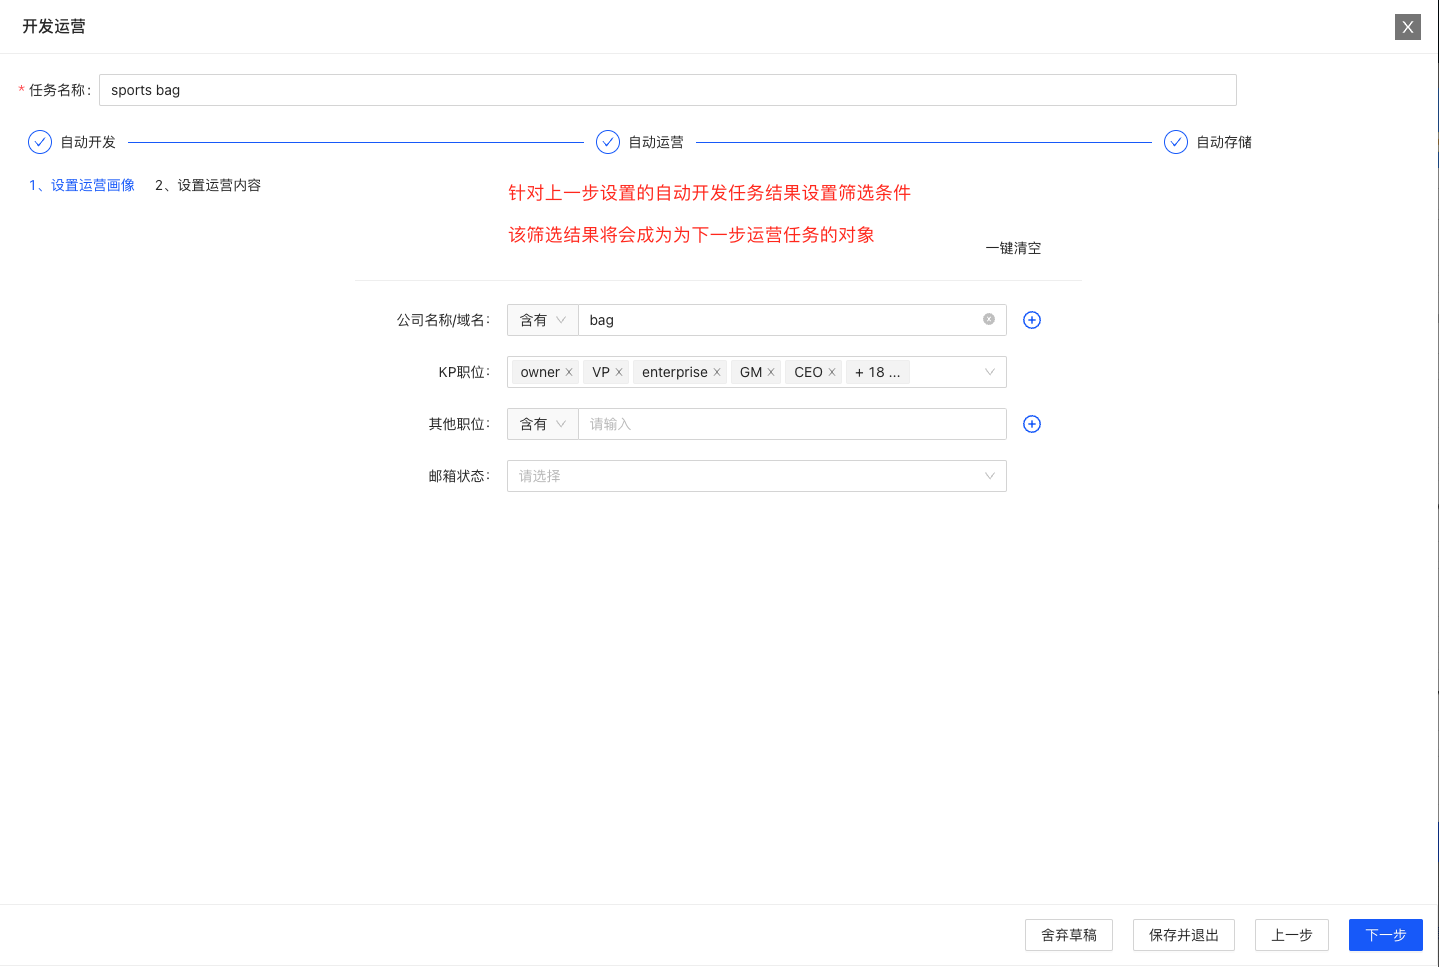Click the 自动运营 step label
The height and width of the screenshot is (967, 1439).
pos(656,142)
